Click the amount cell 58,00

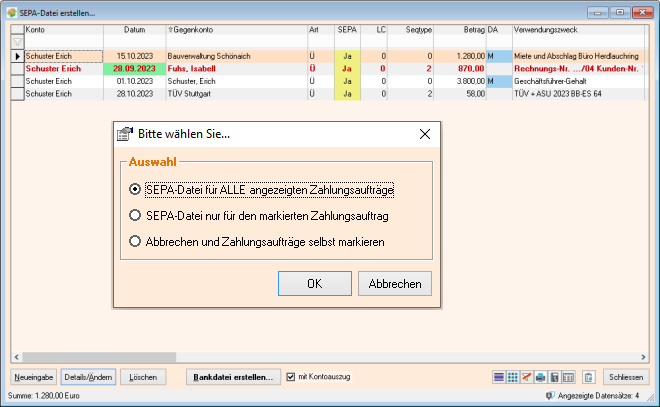click(460, 94)
